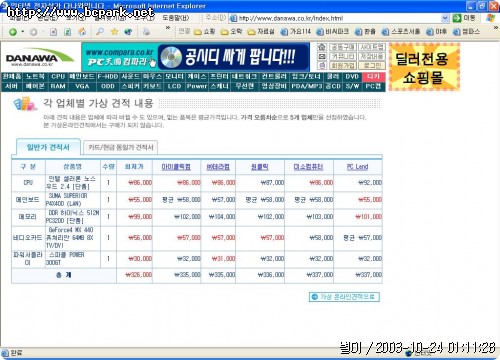Open the LCD category

pos(174,86)
